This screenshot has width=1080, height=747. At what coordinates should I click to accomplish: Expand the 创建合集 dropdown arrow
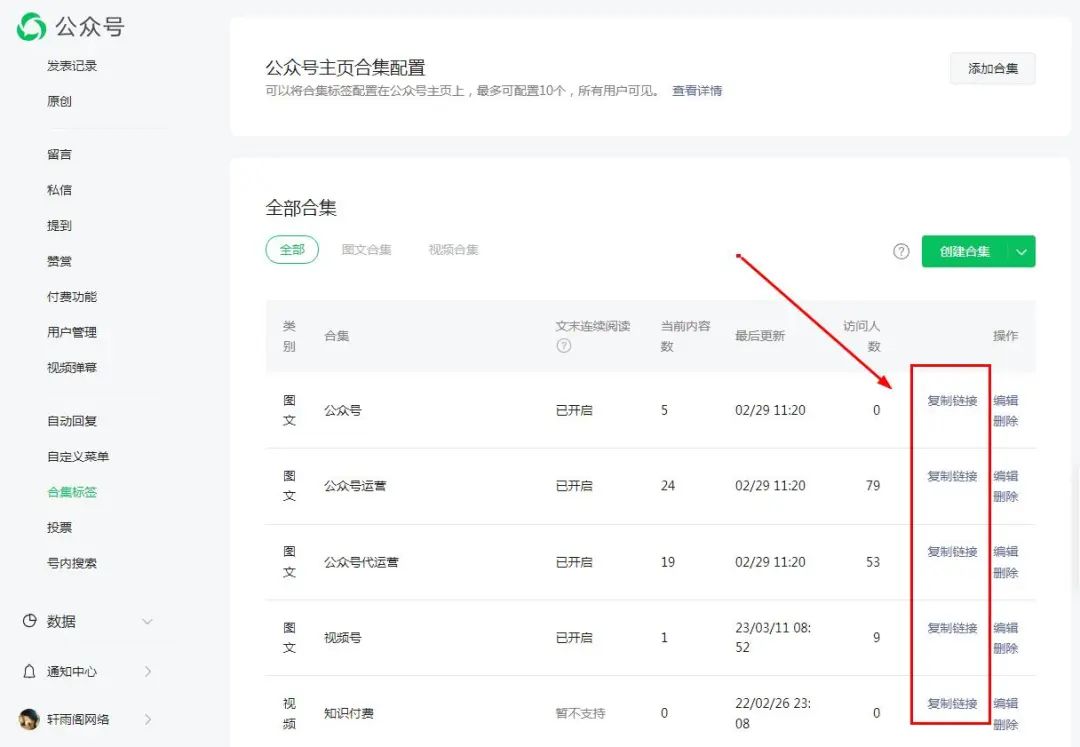[x=1022, y=251]
